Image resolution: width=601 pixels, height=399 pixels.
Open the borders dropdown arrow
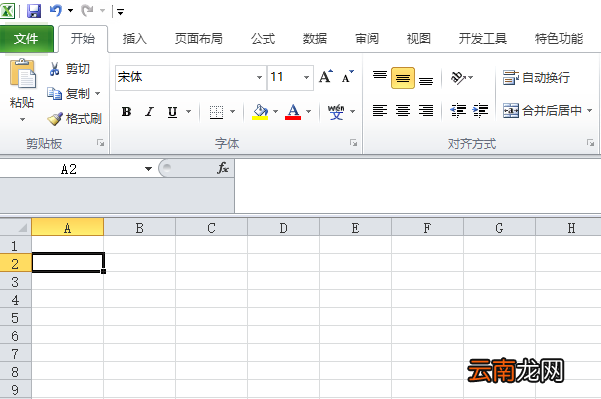click(232, 112)
